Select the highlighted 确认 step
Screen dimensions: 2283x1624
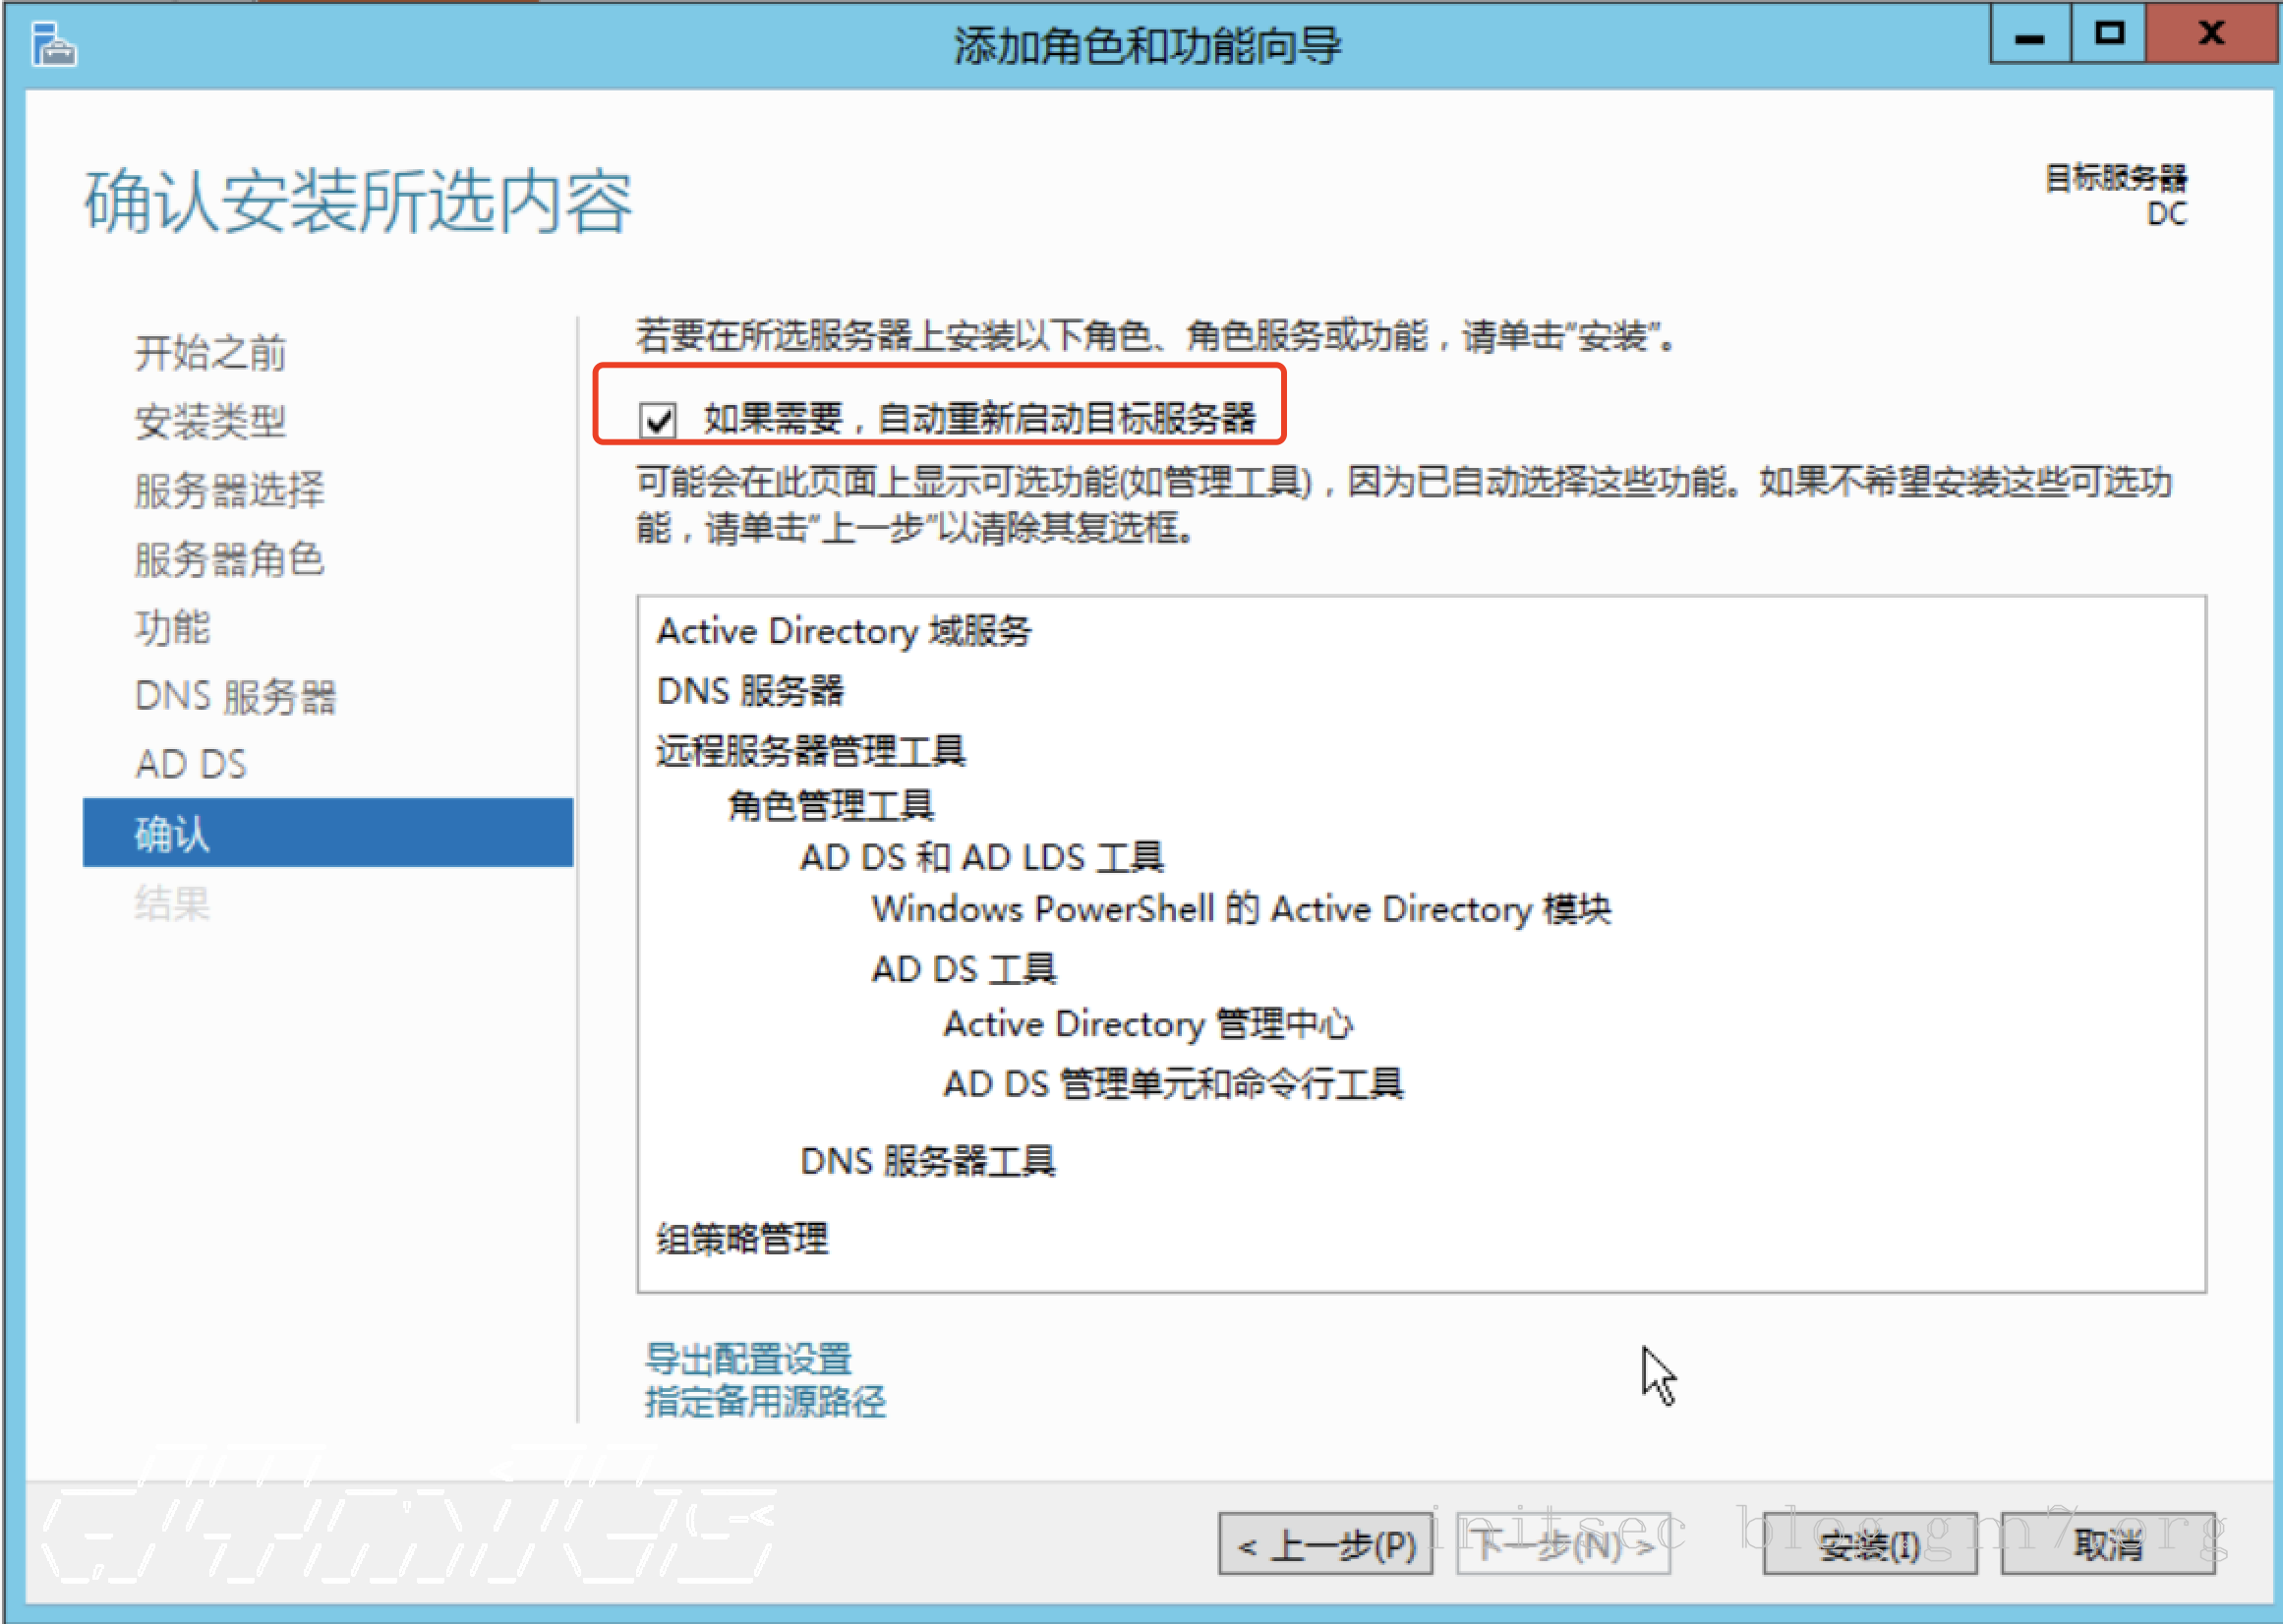tap(171, 833)
